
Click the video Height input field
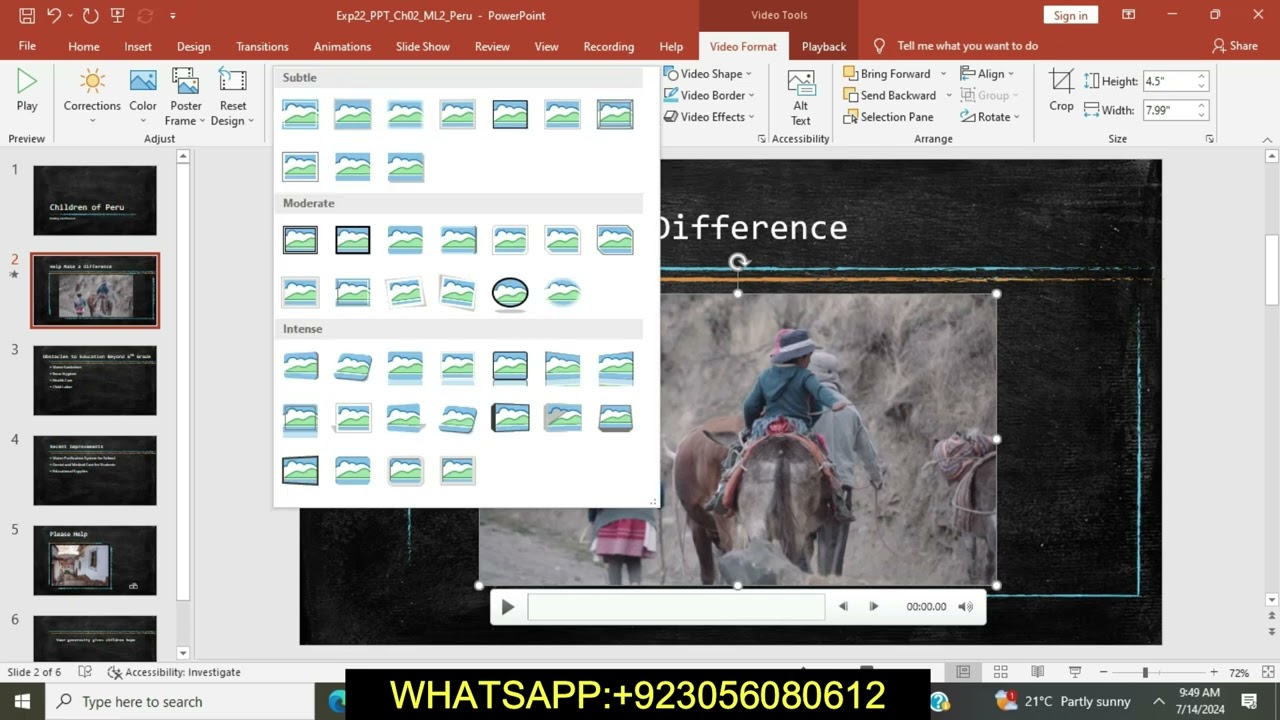point(1168,81)
